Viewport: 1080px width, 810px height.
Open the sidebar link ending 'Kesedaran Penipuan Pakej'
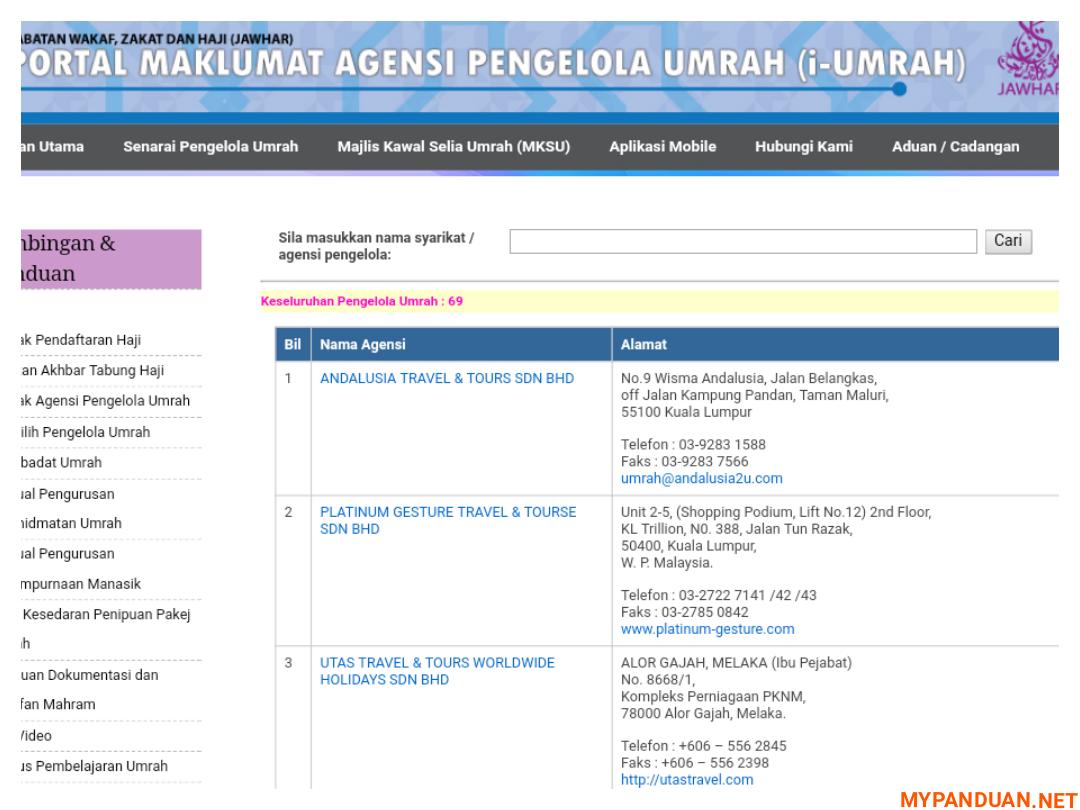tap(106, 614)
